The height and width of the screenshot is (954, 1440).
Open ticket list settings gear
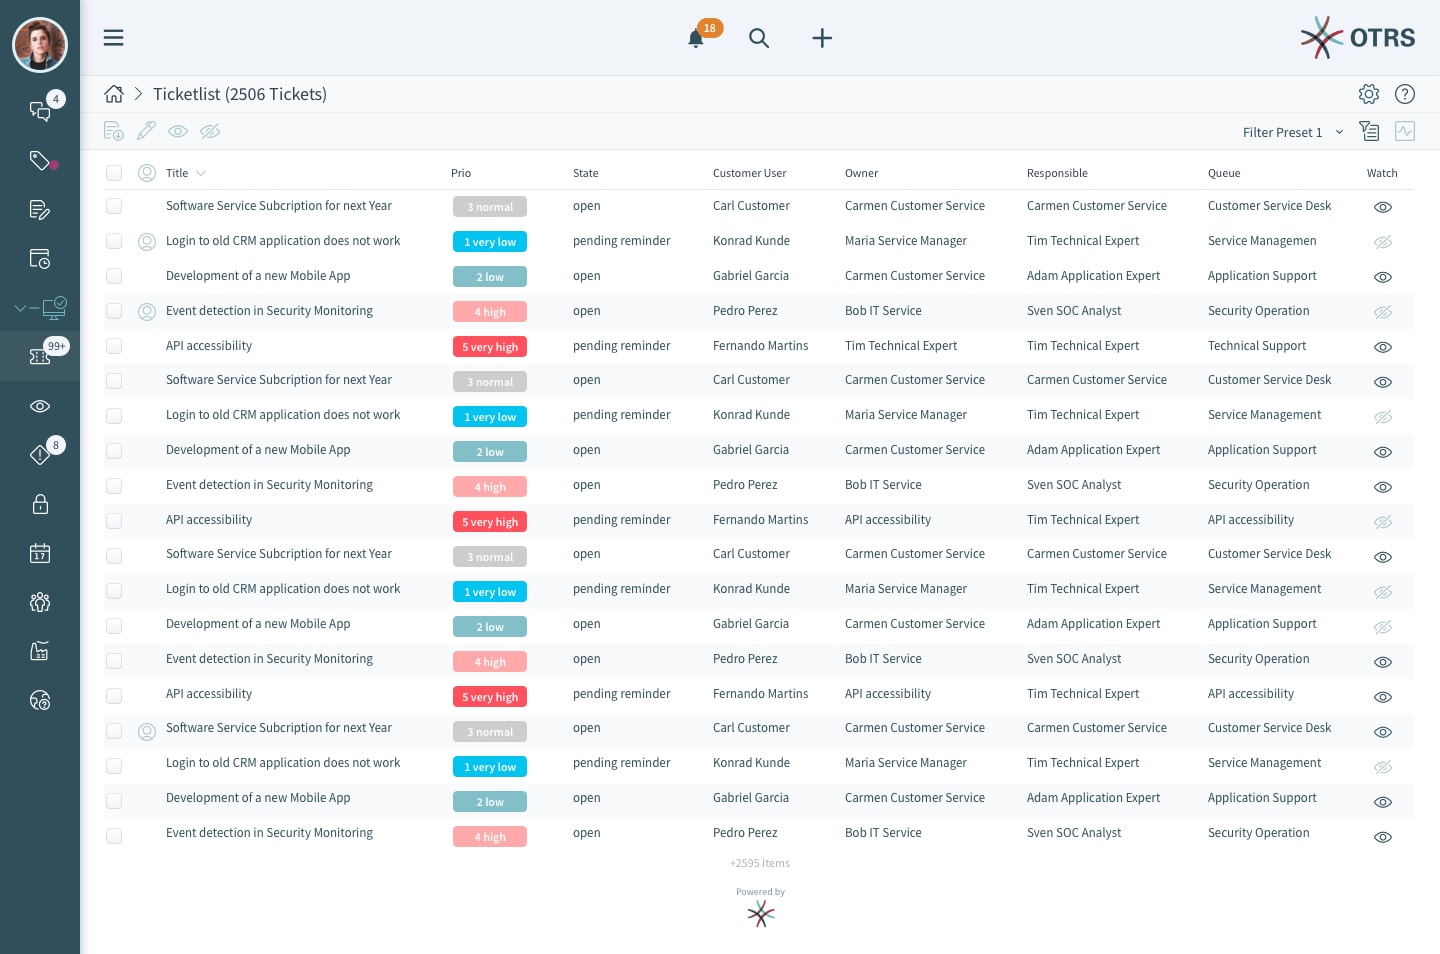point(1369,94)
